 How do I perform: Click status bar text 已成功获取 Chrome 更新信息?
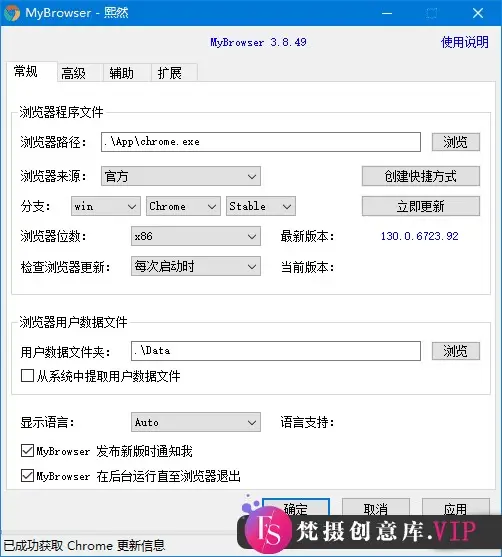(x=84, y=545)
